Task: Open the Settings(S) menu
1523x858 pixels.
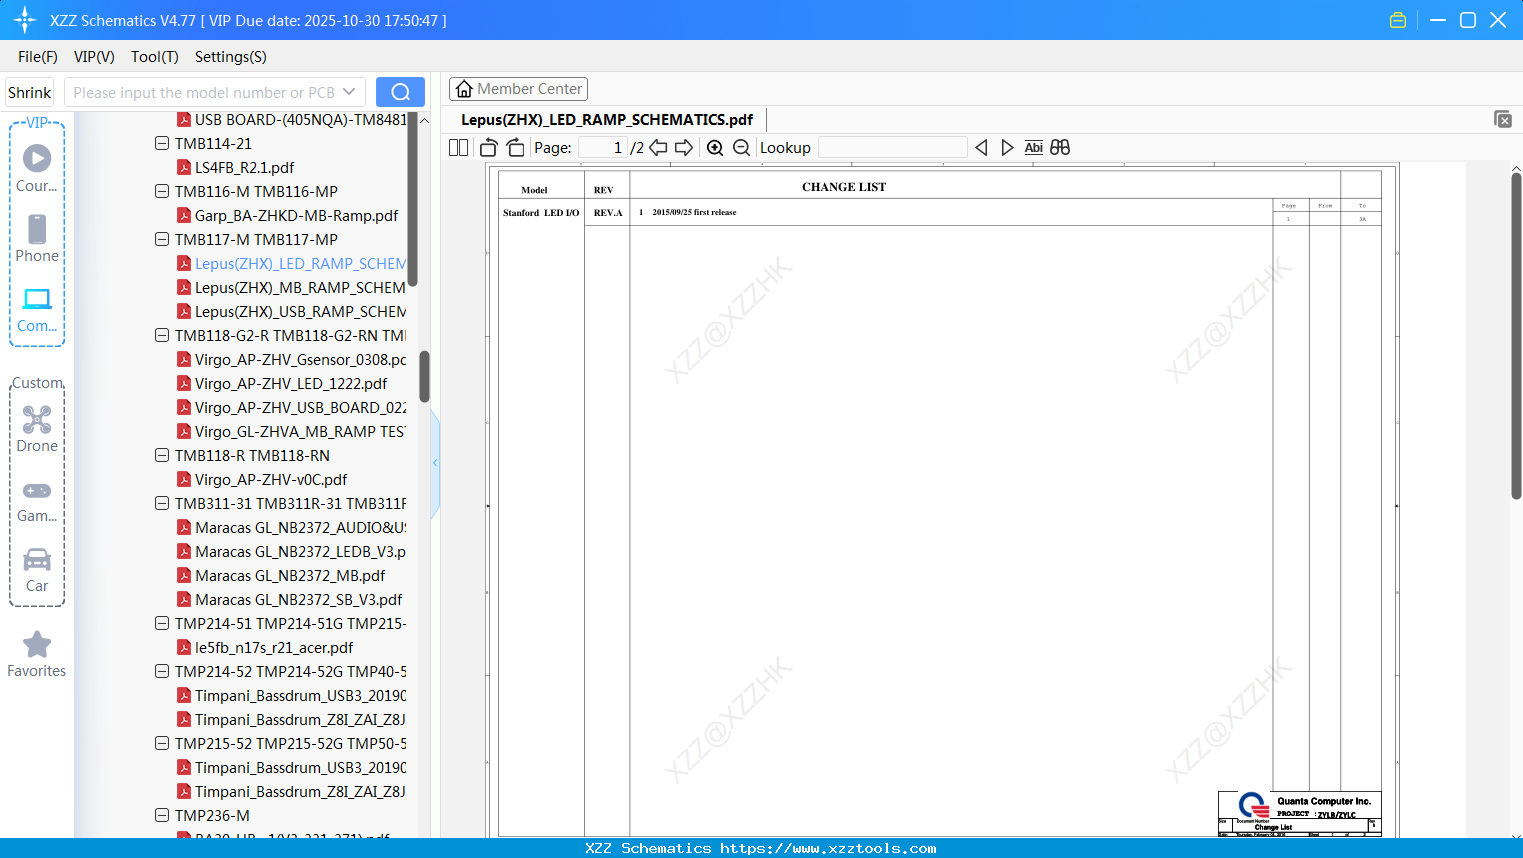Action: 231,57
